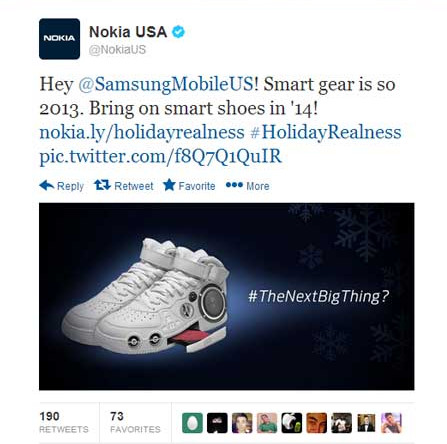Click the egg avatar on green background
447x444 pixels.
(192, 423)
